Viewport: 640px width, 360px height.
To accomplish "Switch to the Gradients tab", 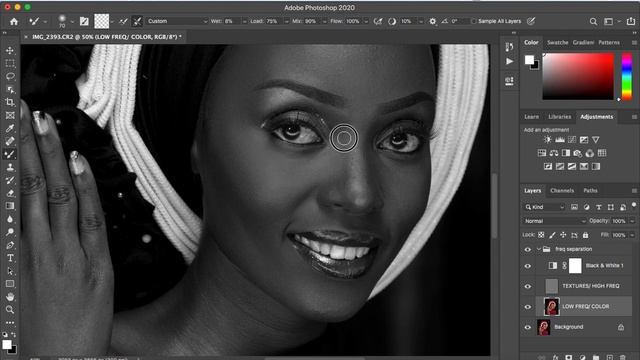I will [583, 42].
